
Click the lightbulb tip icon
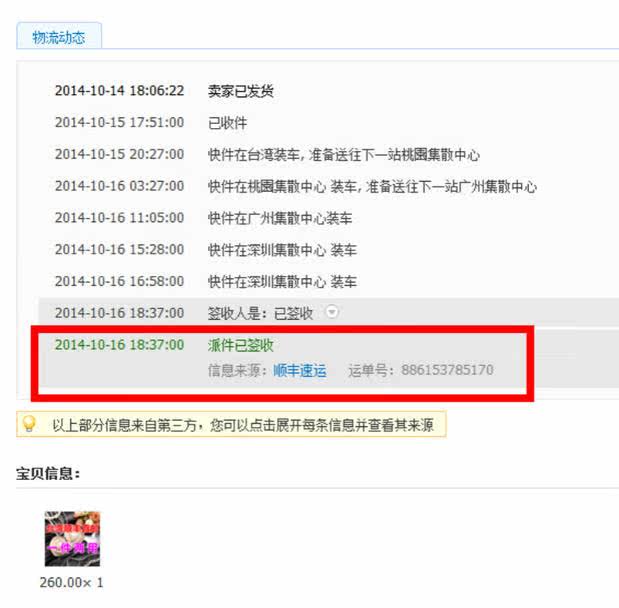point(29,424)
